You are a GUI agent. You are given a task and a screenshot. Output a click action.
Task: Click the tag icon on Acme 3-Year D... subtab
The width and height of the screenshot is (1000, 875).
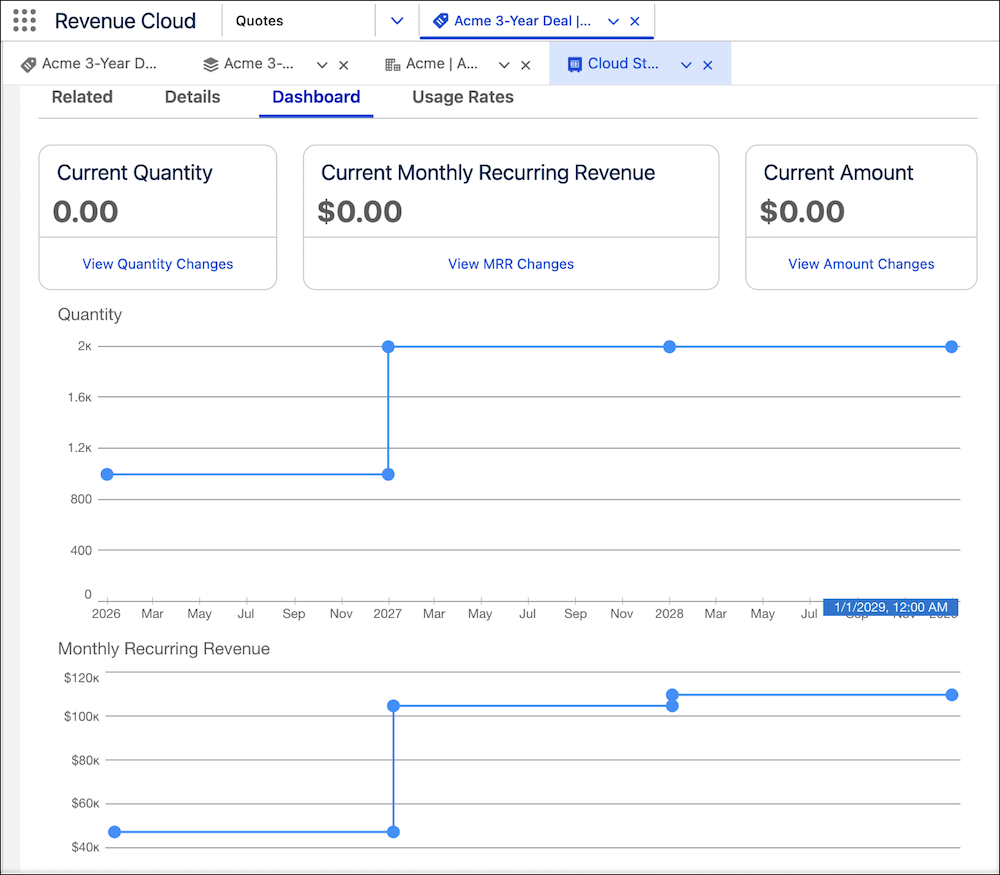(28, 64)
